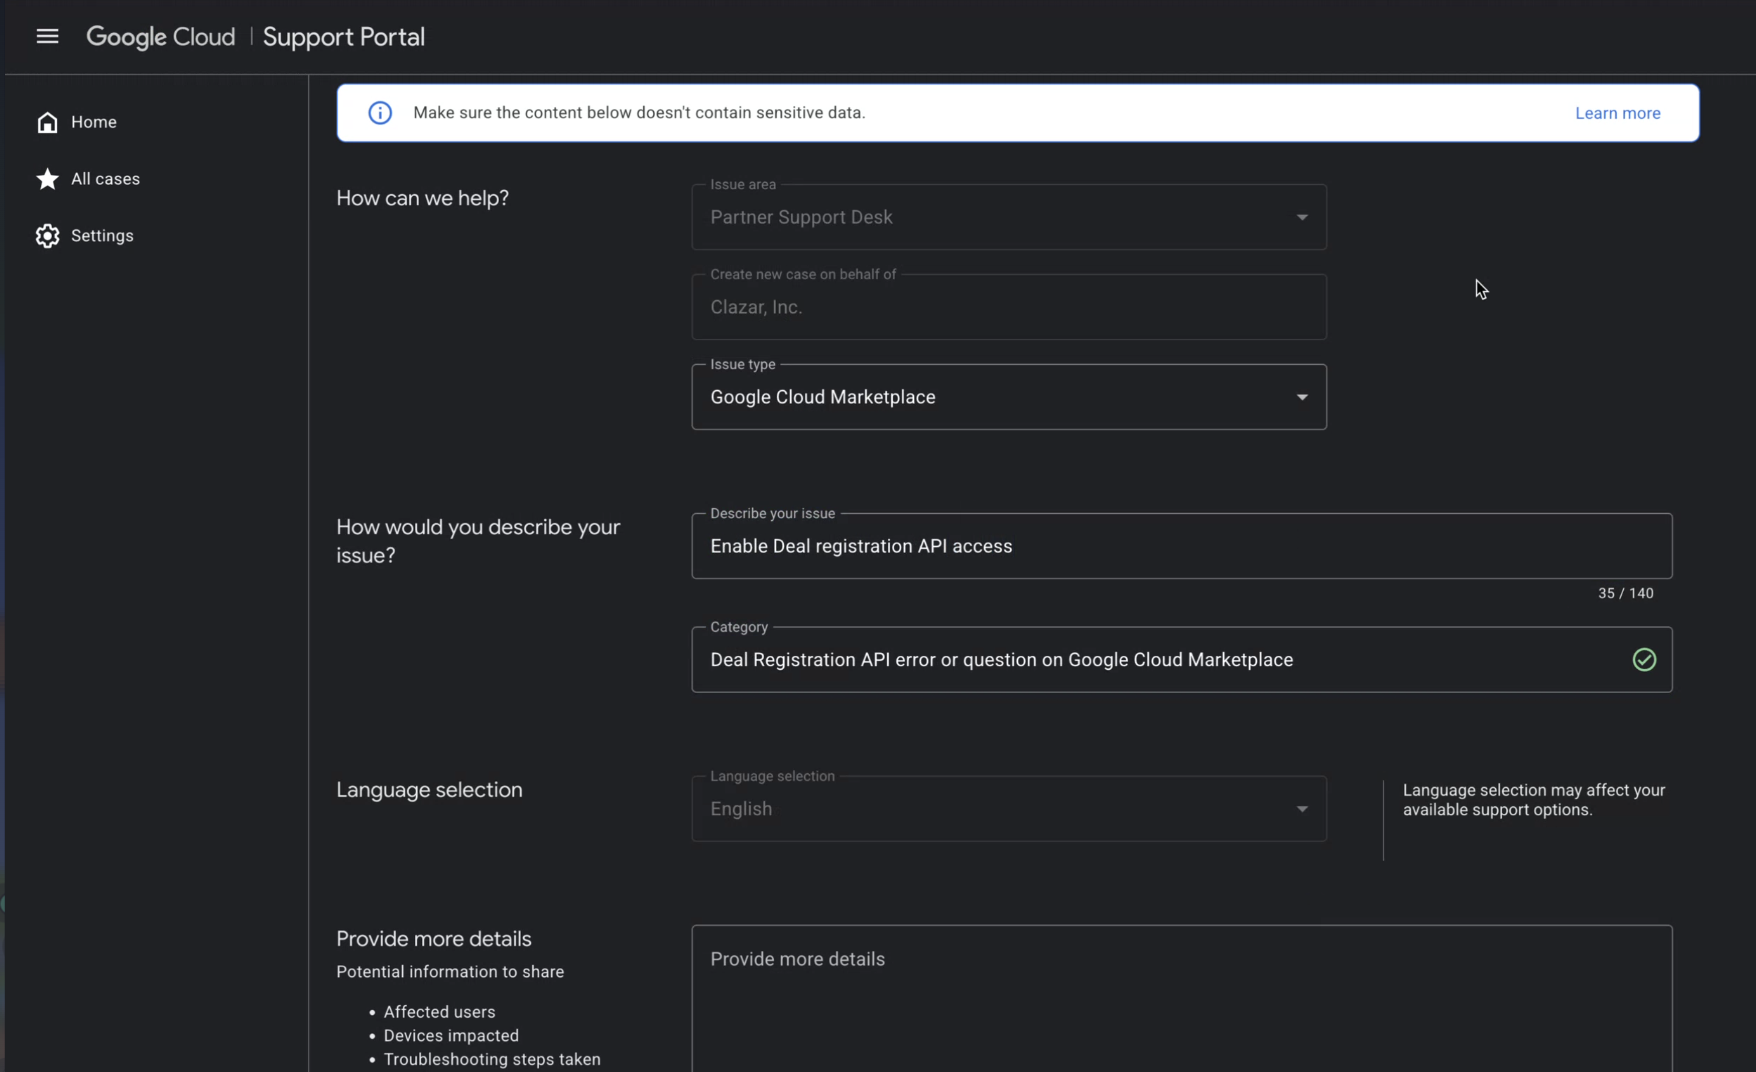The height and width of the screenshot is (1072, 1756).
Task: Click the 'How can we help?' heading
Action: [423, 198]
